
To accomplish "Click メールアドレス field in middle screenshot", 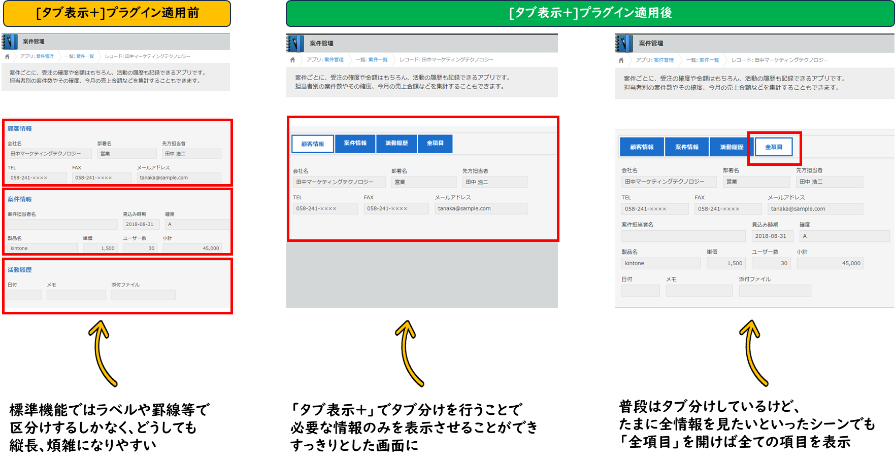I will click(x=481, y=208).
